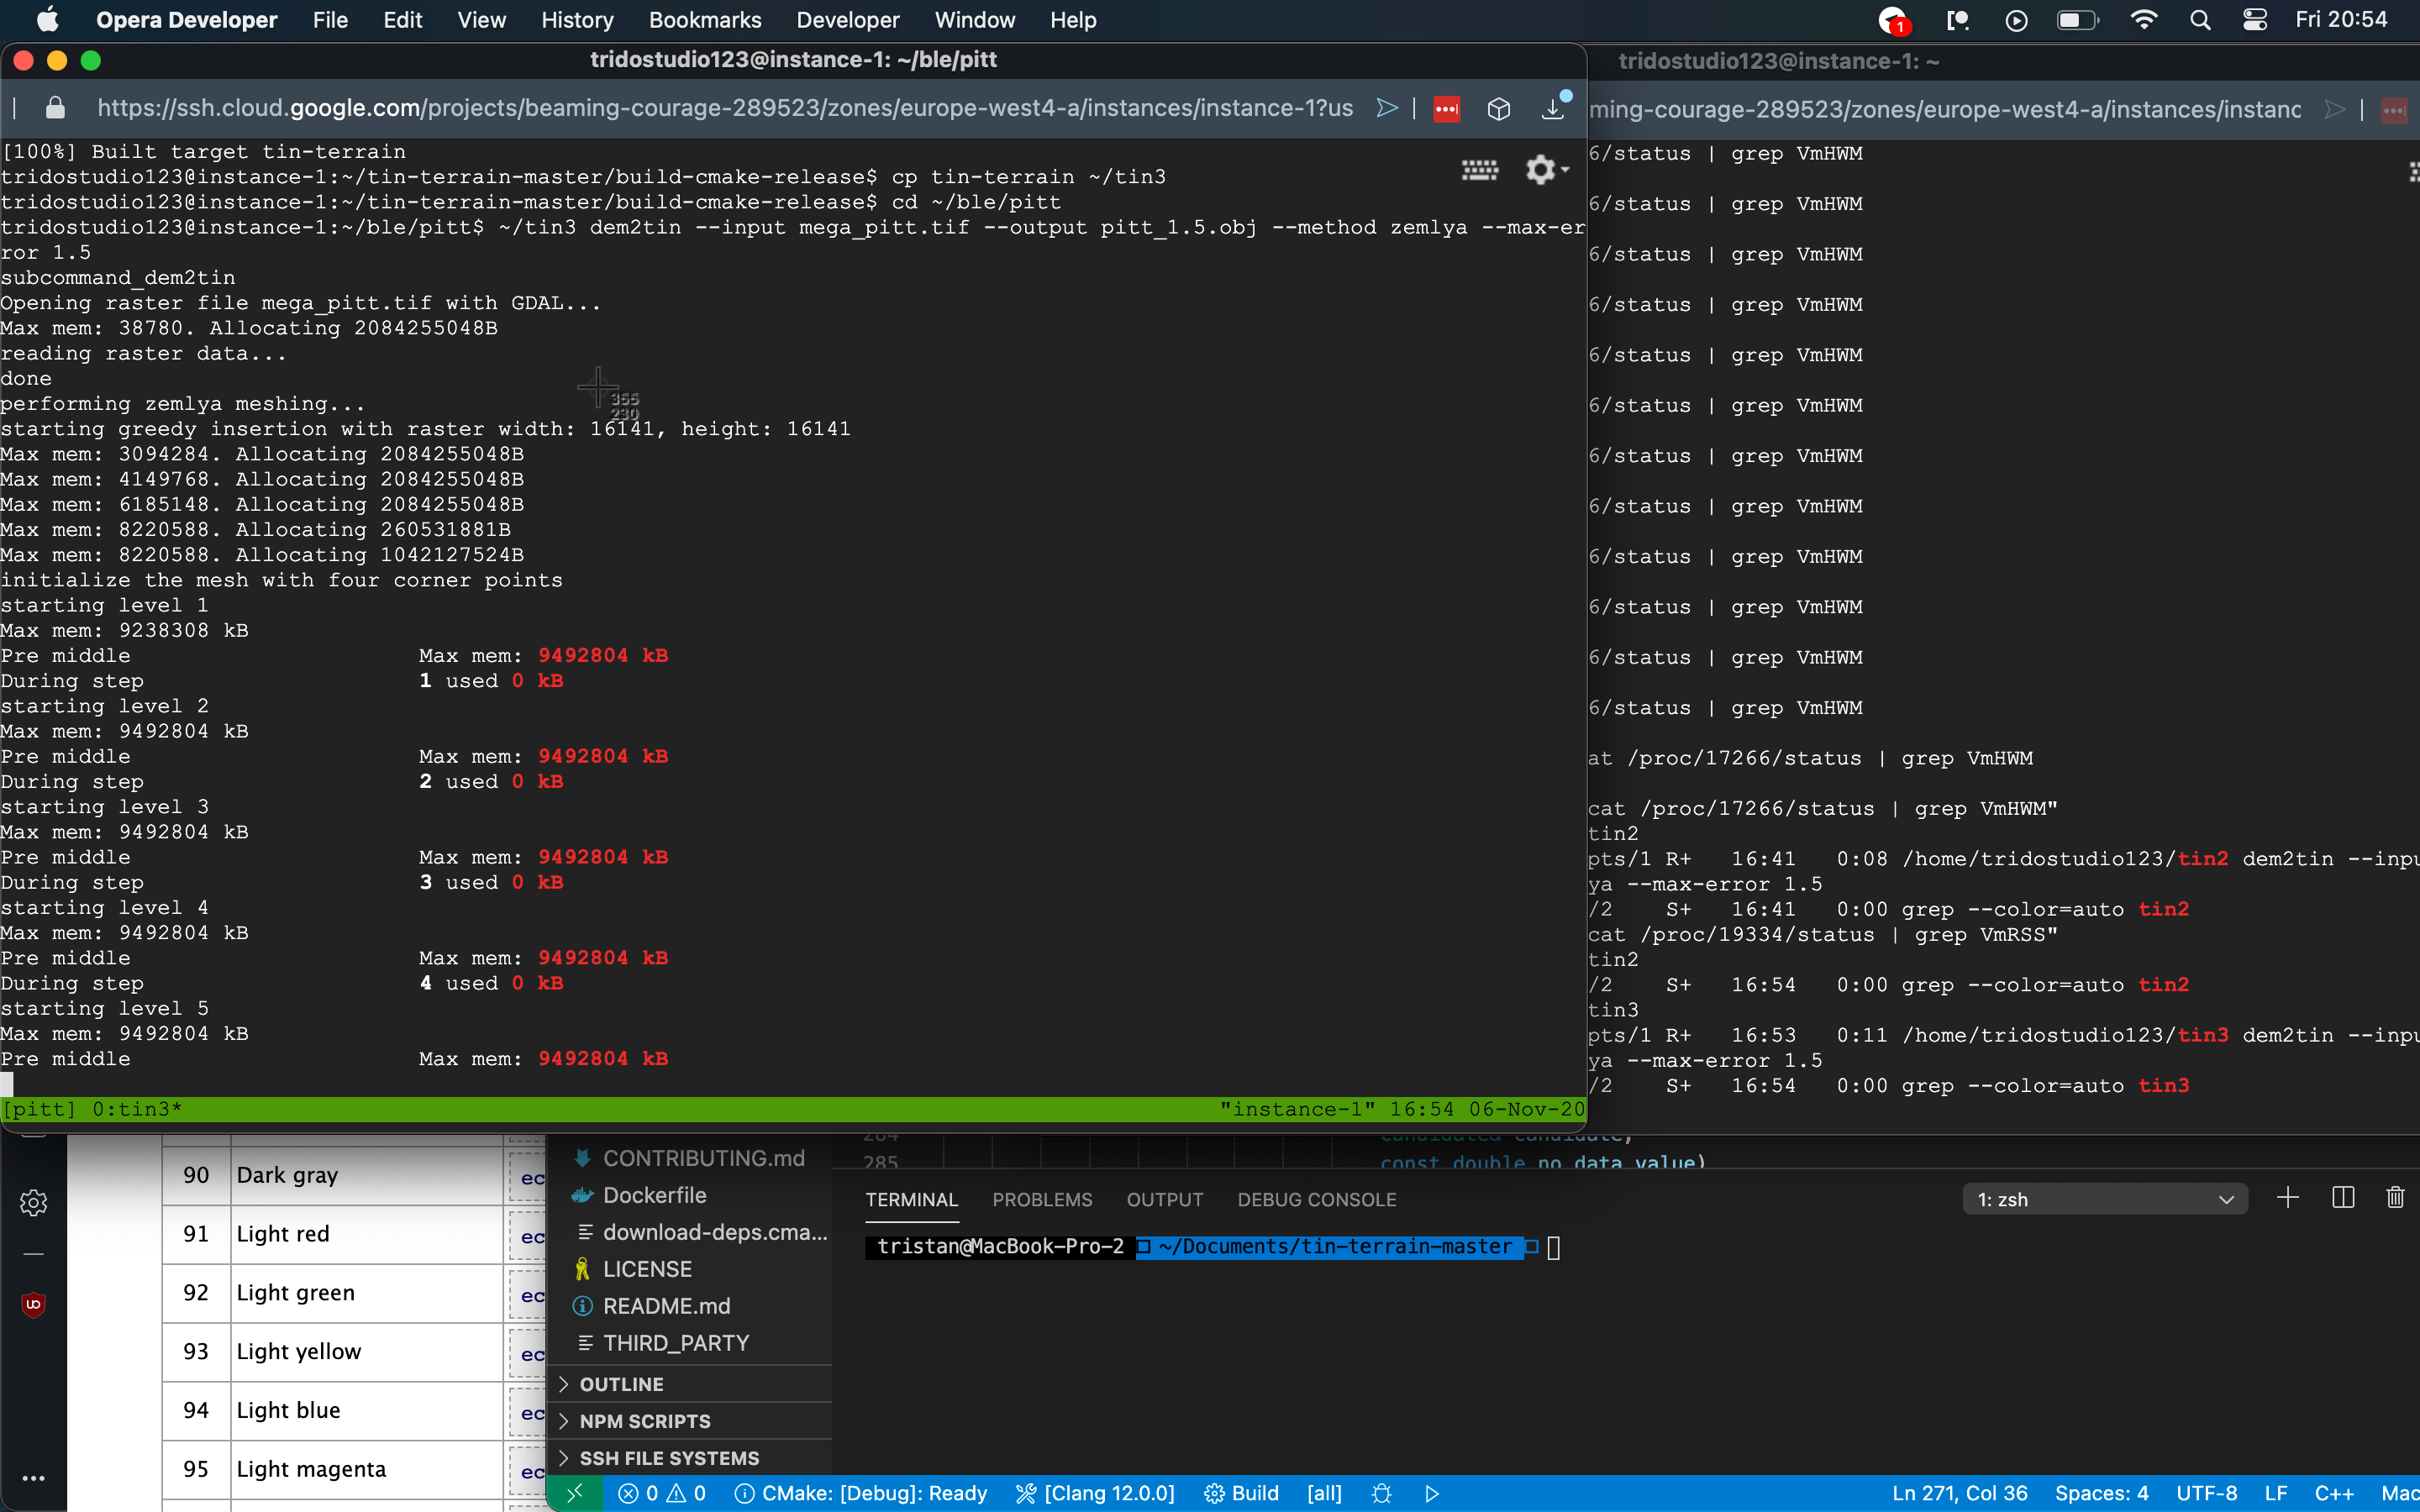Screen dimensions: 2420x1512
Task: Kill terminal with the trash icon
Action: point(2395,1198)
